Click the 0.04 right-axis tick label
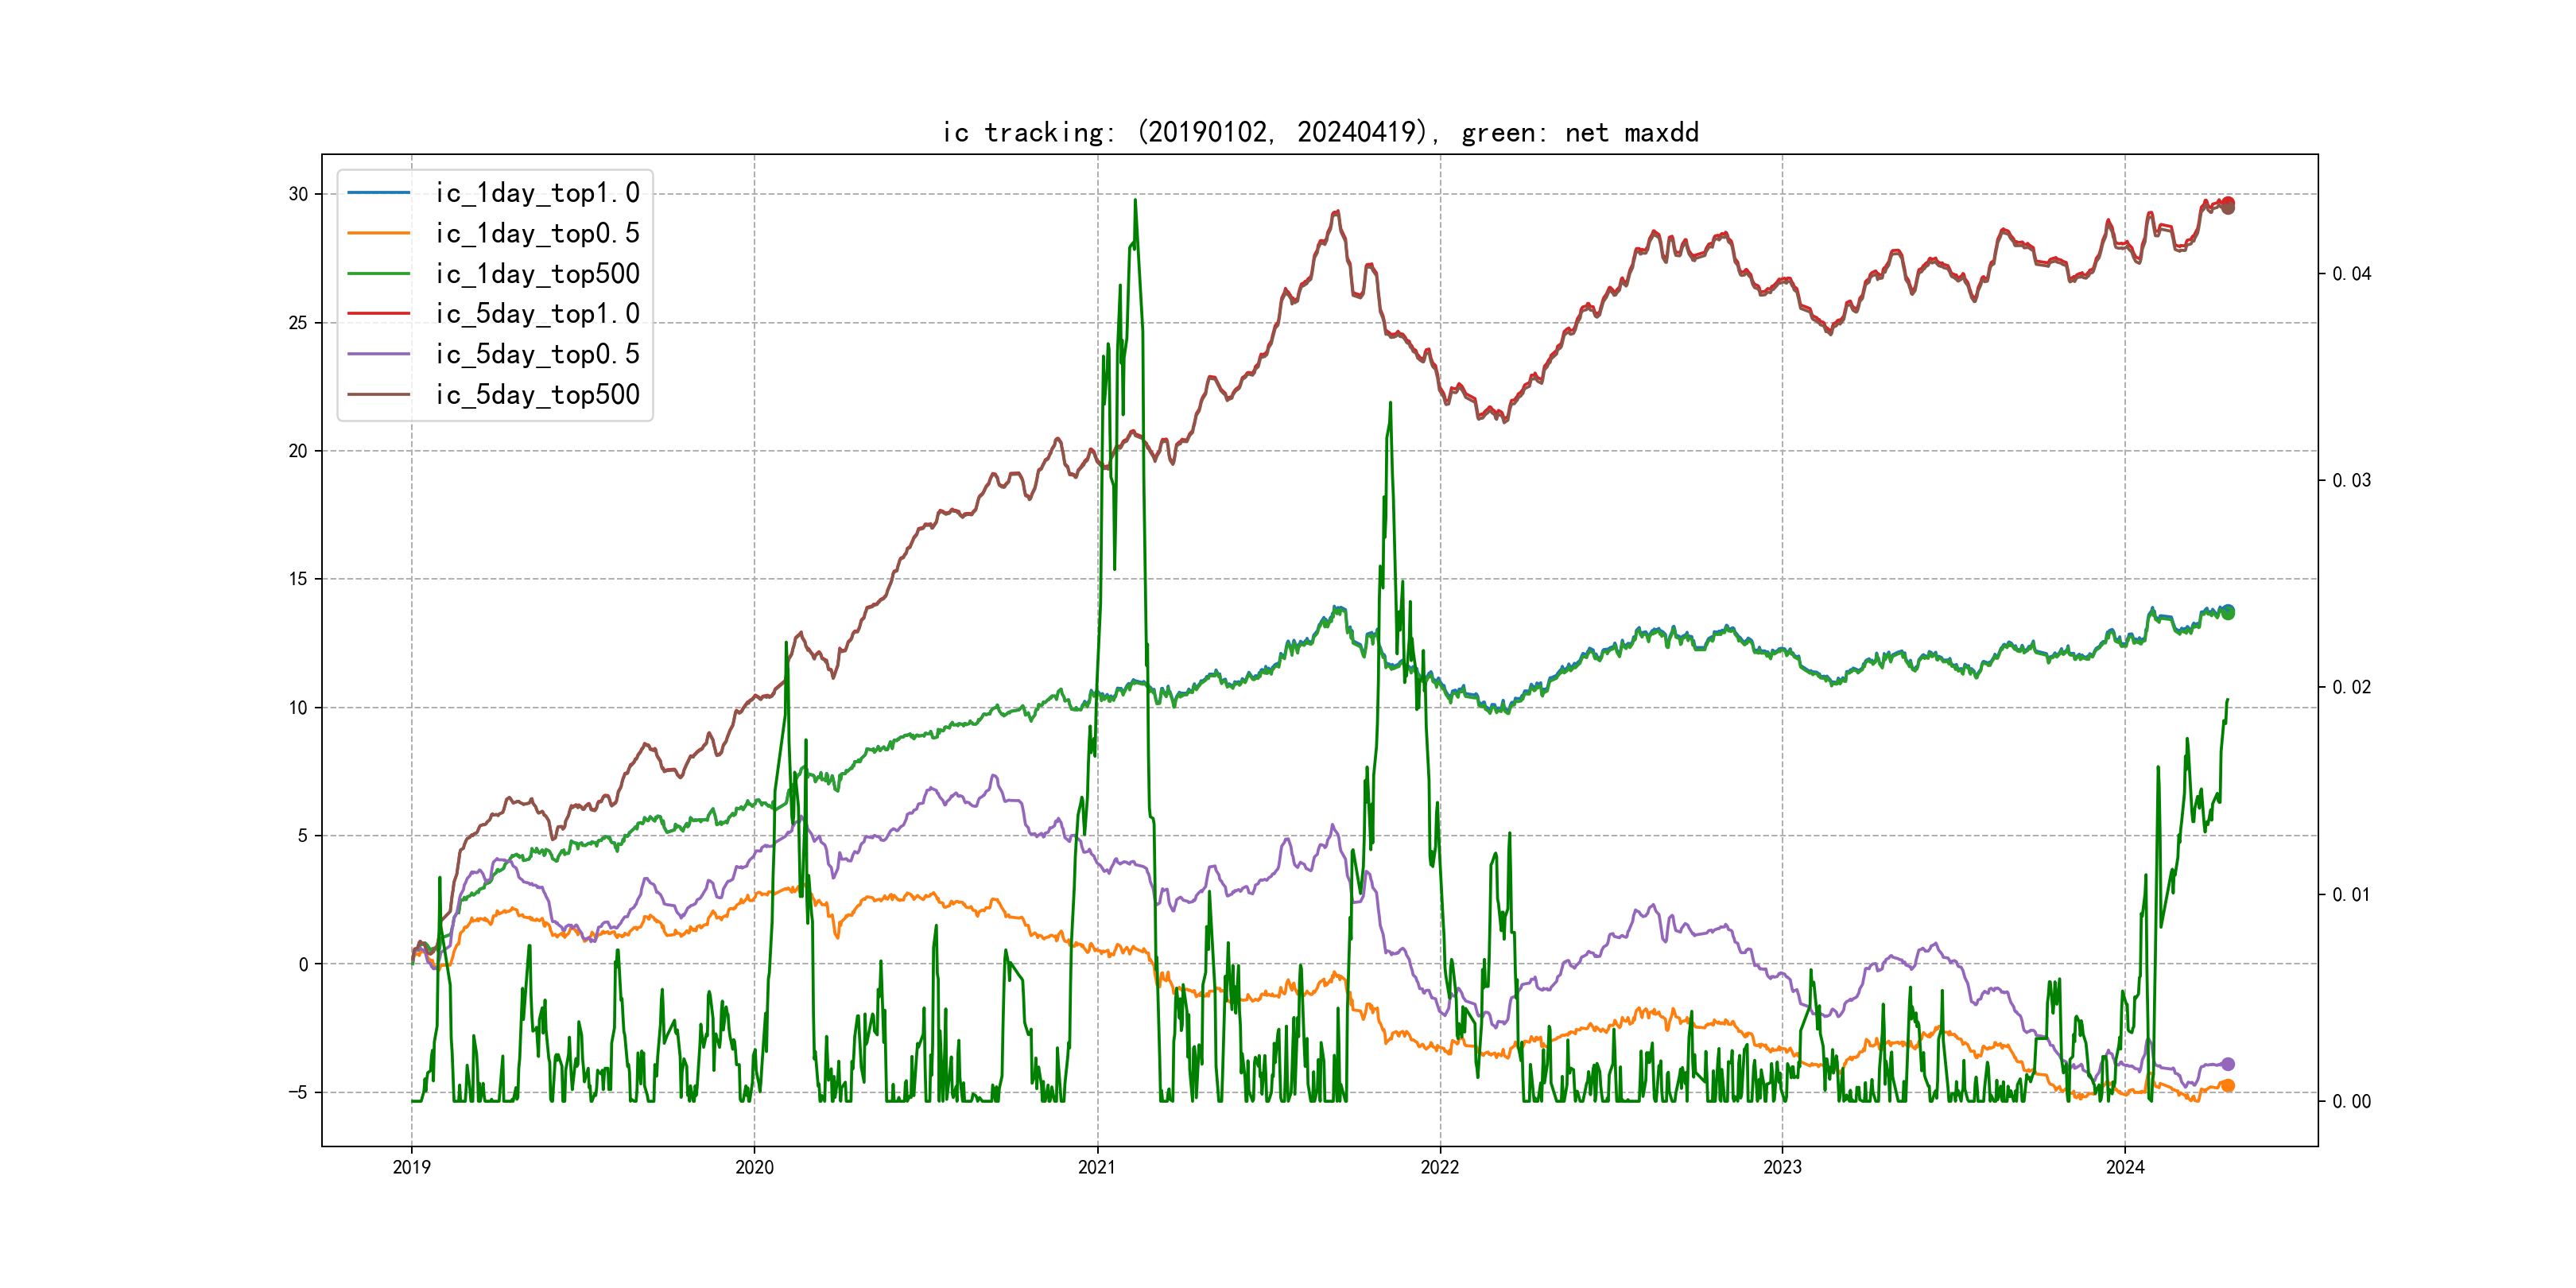 click(2351, 274)
